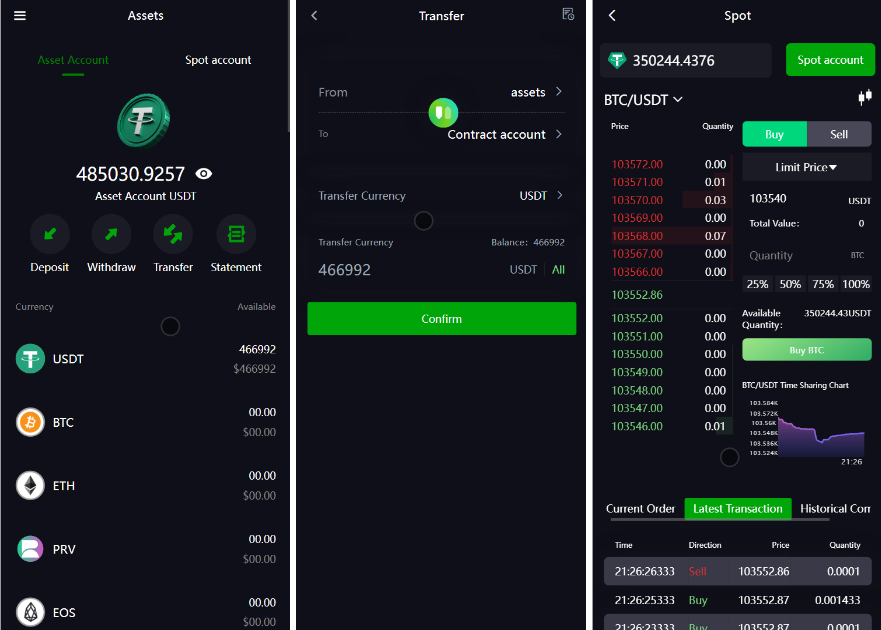Open the Statement icon
Viewport: 881px width, 630px height.
click(x=236, y=235)
